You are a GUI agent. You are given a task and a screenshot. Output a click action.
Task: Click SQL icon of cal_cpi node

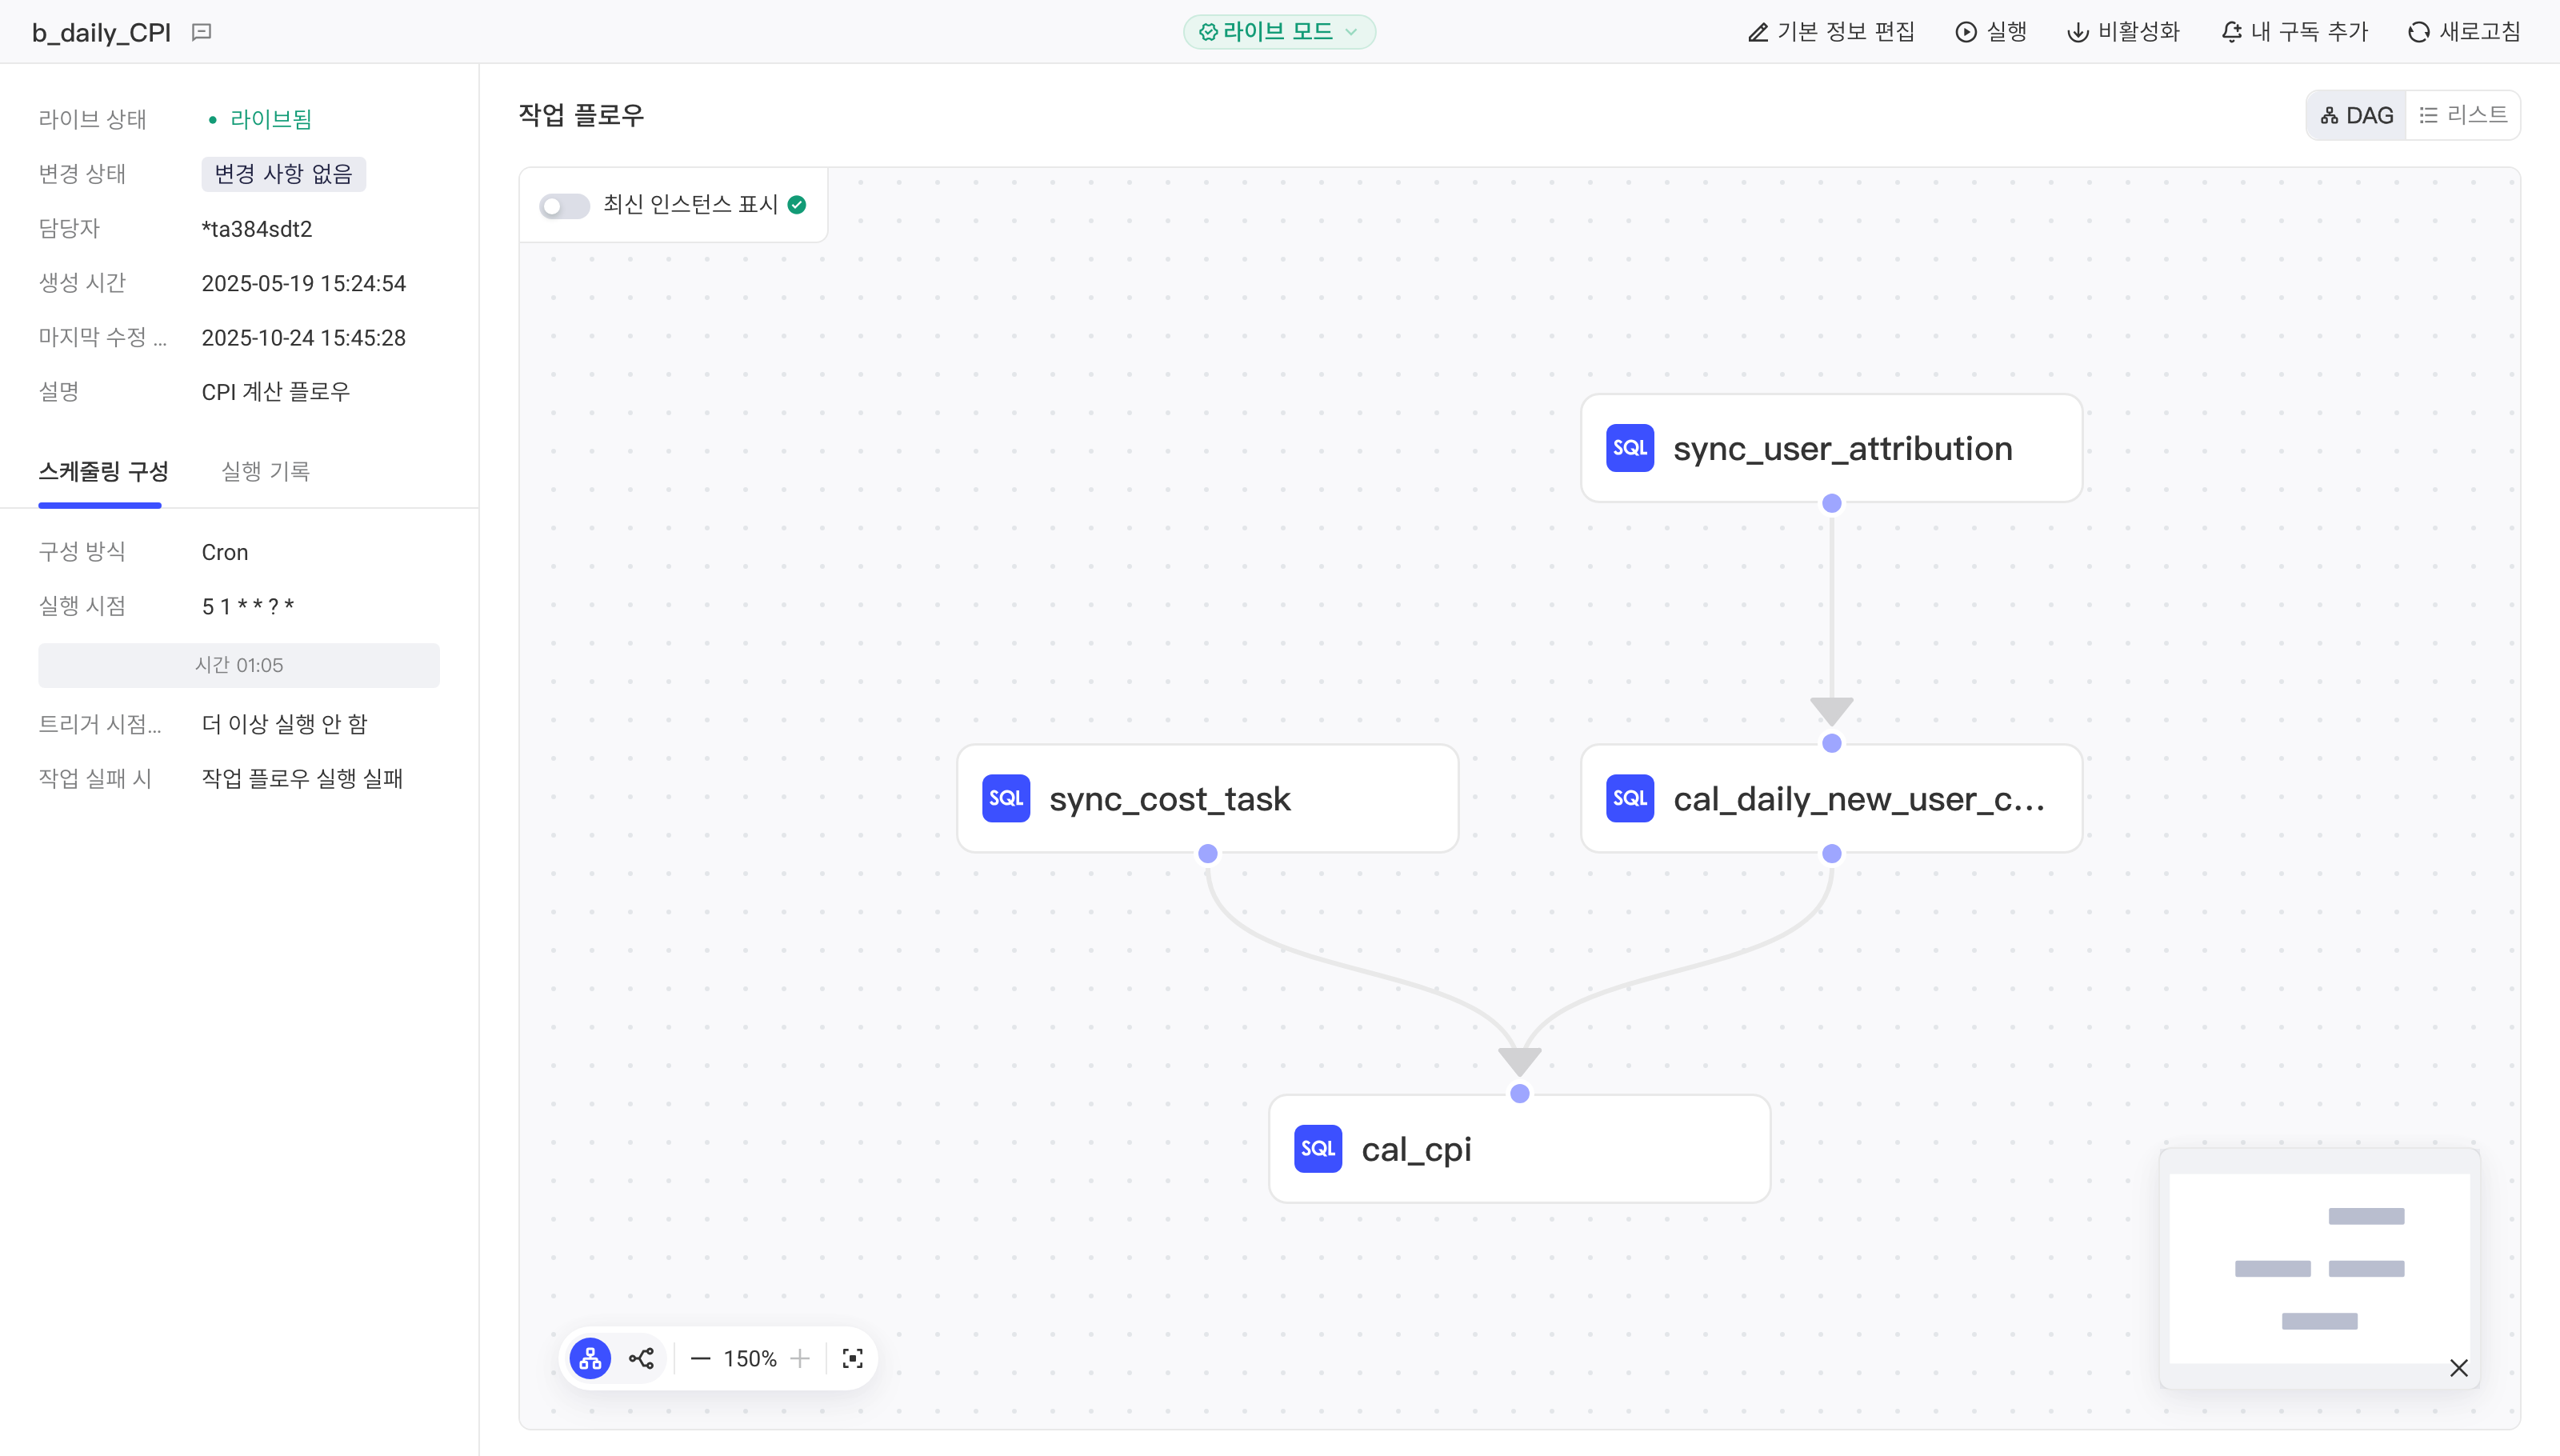click(x=1318, y=1148)
